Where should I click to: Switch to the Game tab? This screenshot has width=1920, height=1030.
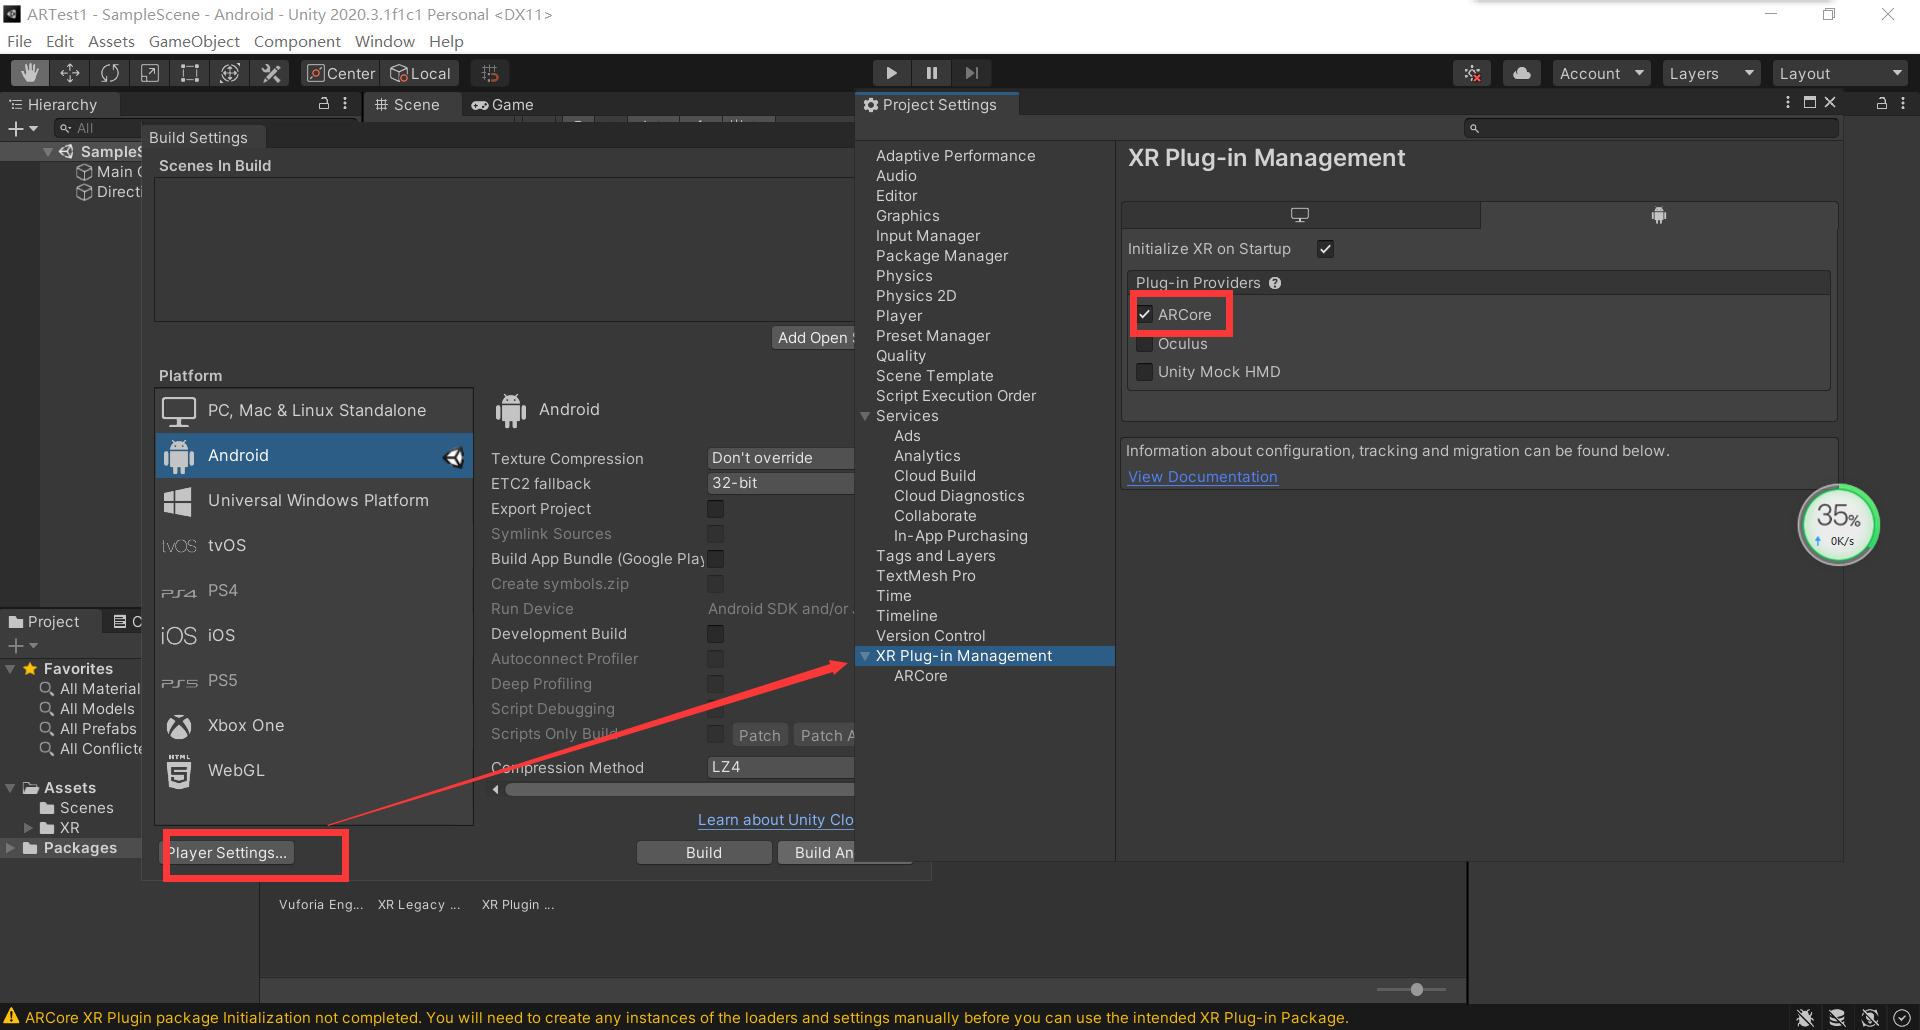pyautogui.click(x=503, y=104)
